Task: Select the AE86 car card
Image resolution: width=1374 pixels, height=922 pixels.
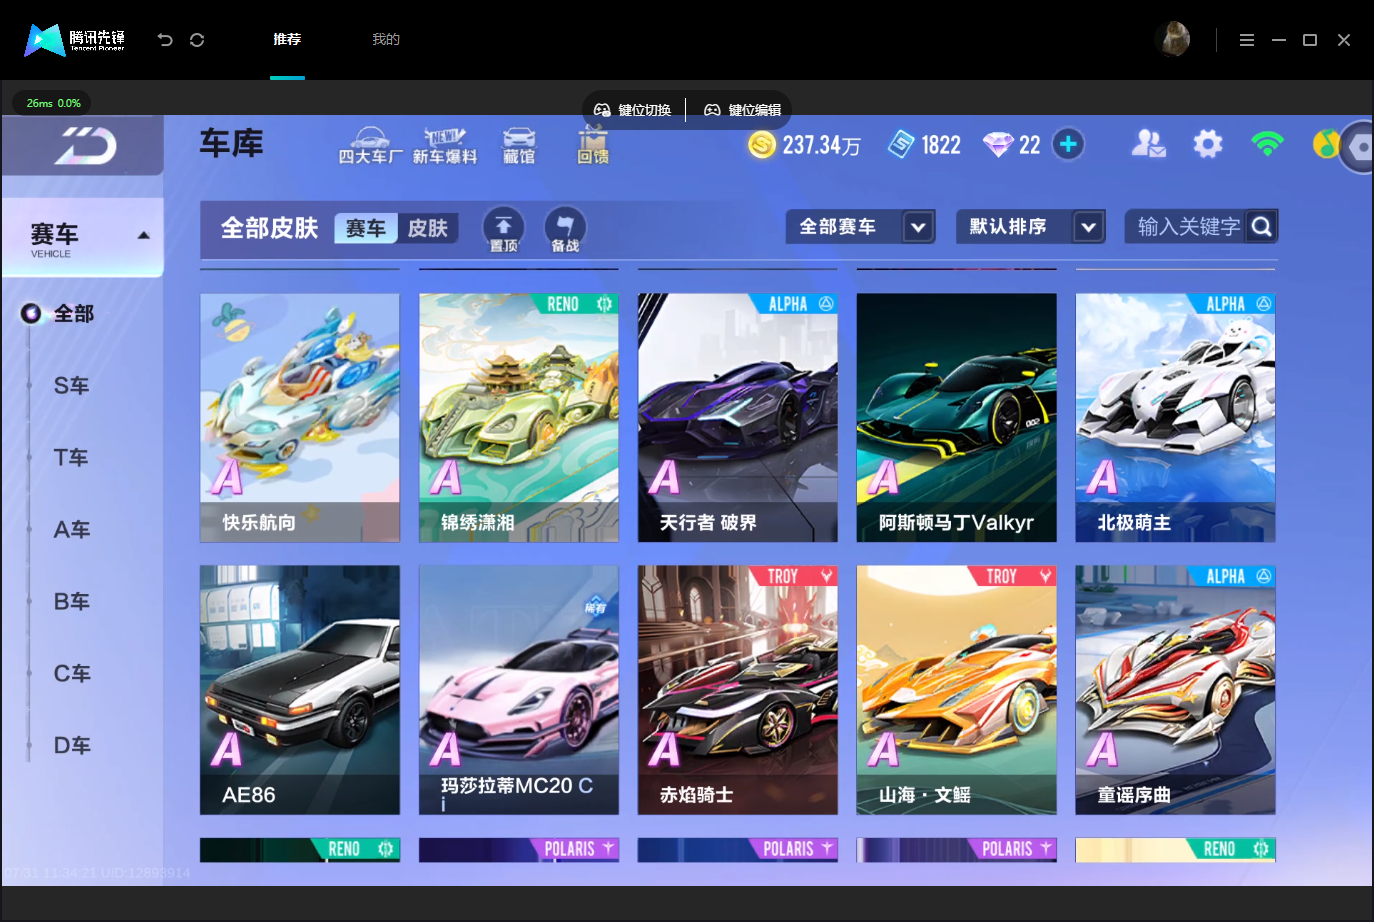Action: [x=300, y=690]
